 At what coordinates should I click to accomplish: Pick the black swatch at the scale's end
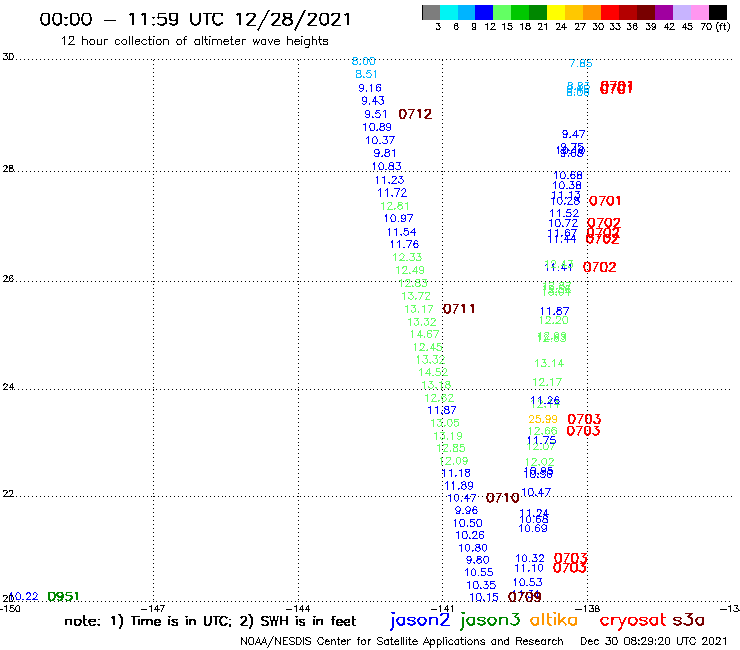(717, 12)
